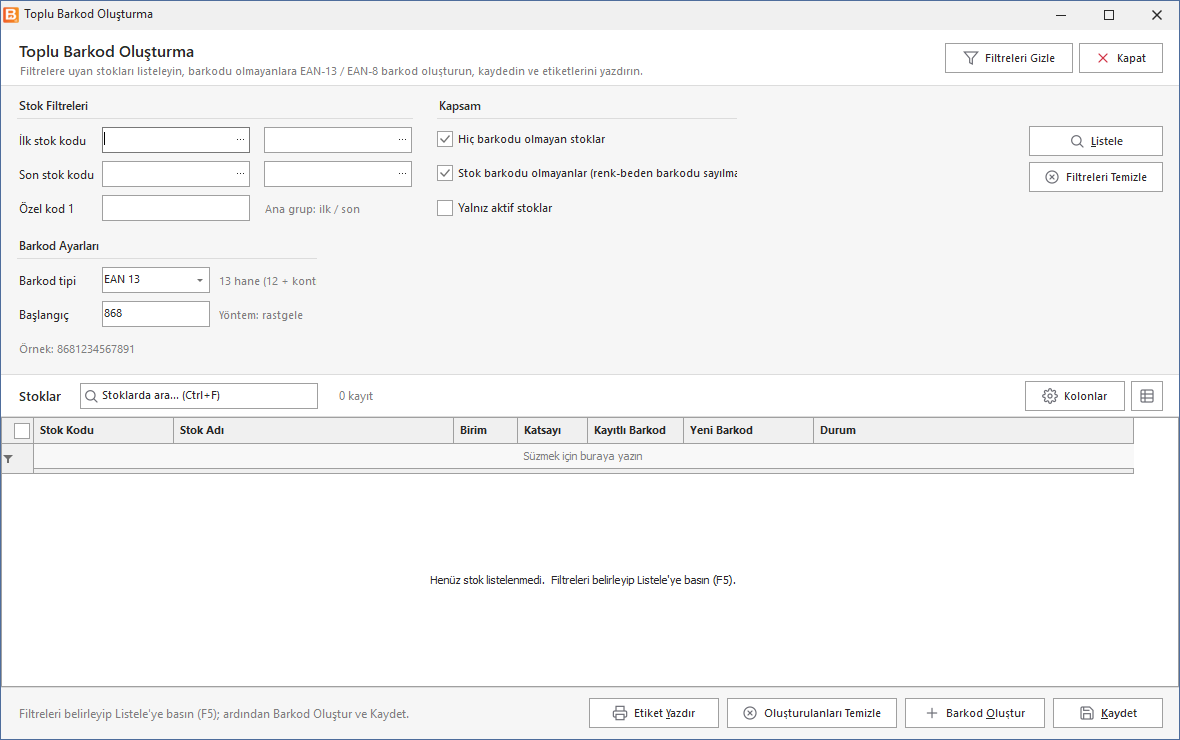
Task: Open the Kolonlar column settings
Action: [1075, 396]
